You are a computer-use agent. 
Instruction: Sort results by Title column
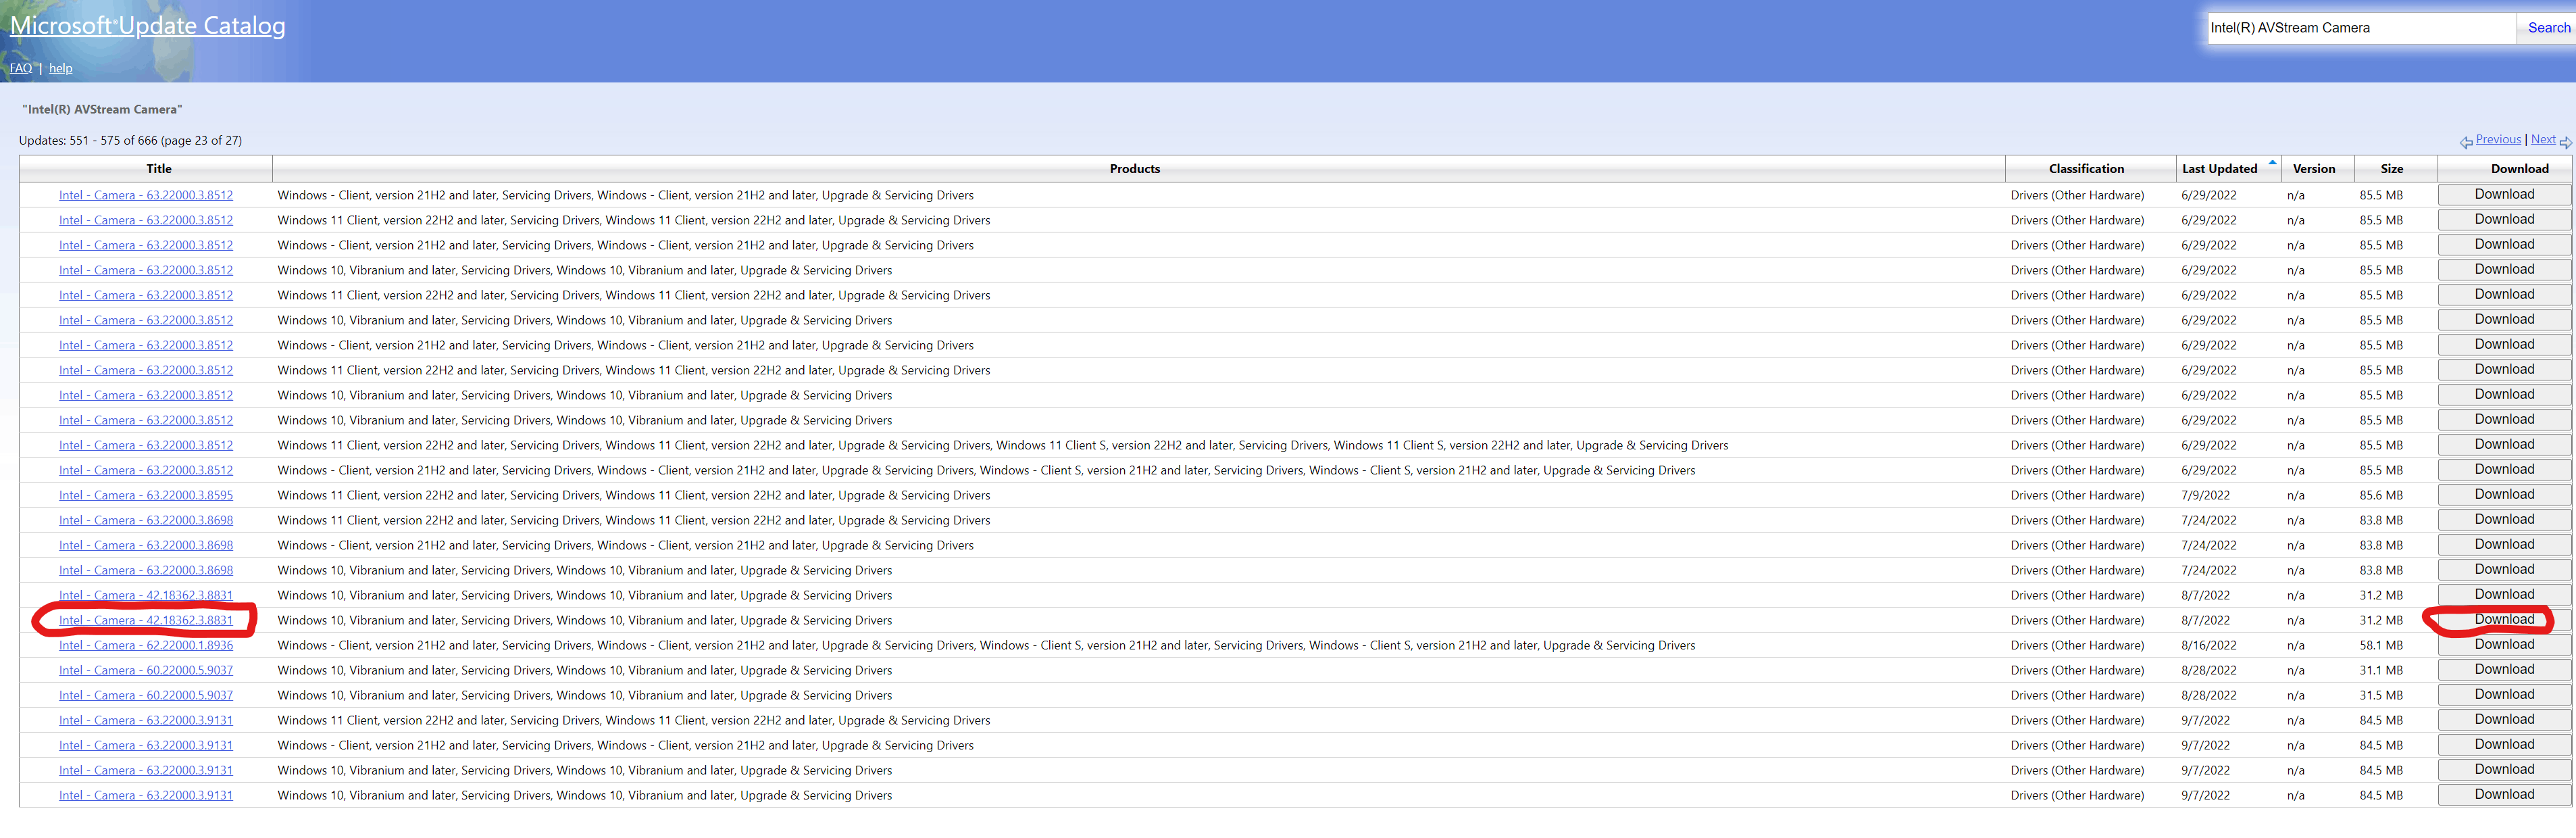[x=159, y=169]
